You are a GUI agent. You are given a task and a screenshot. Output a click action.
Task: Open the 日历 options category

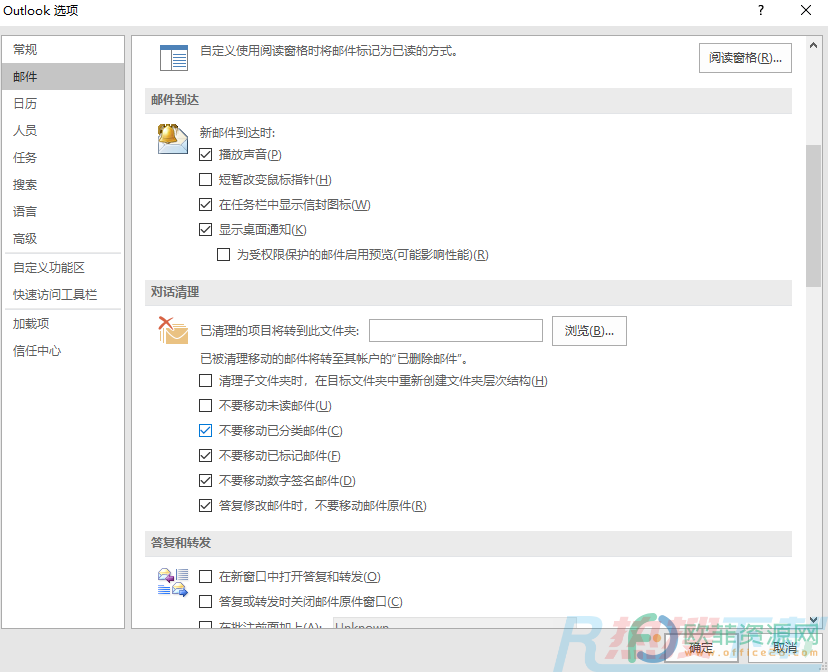pyautogui.click(x=63, y=103)
